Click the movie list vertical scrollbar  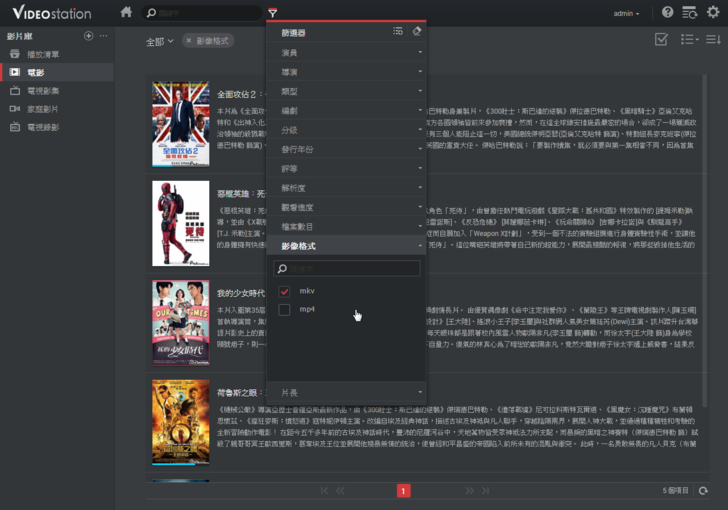704,240
